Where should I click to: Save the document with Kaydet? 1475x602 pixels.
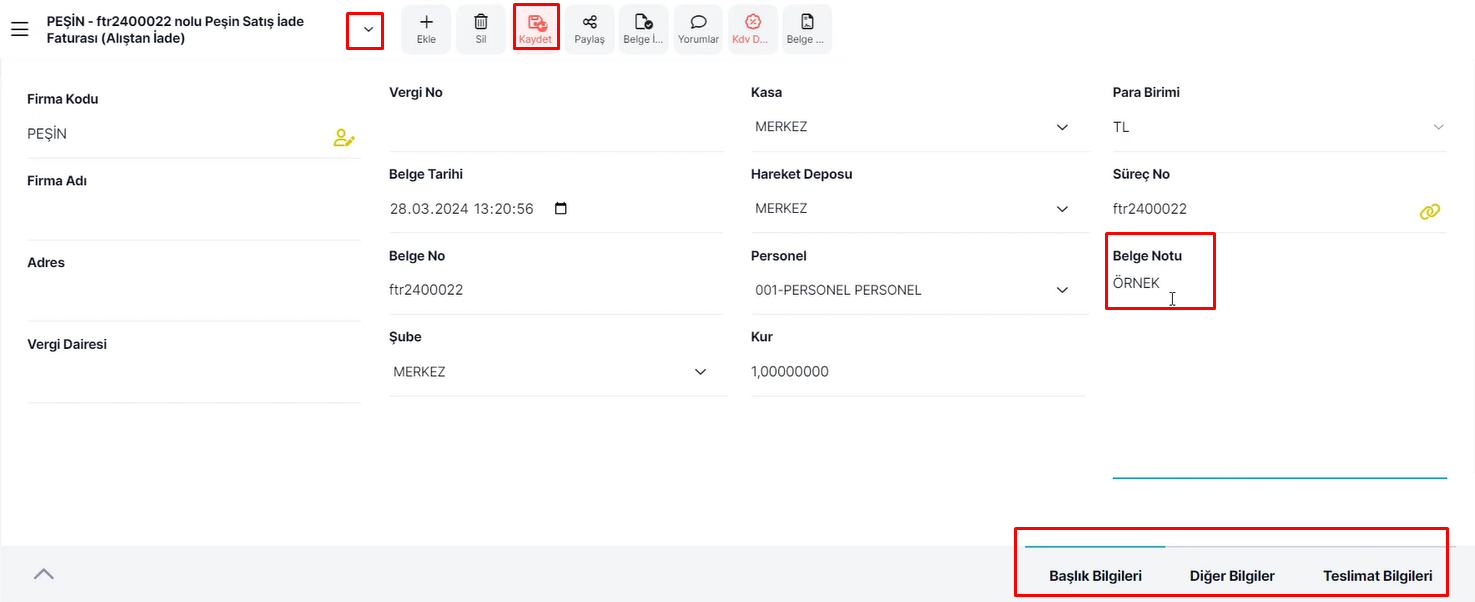[x=536, y=29]
